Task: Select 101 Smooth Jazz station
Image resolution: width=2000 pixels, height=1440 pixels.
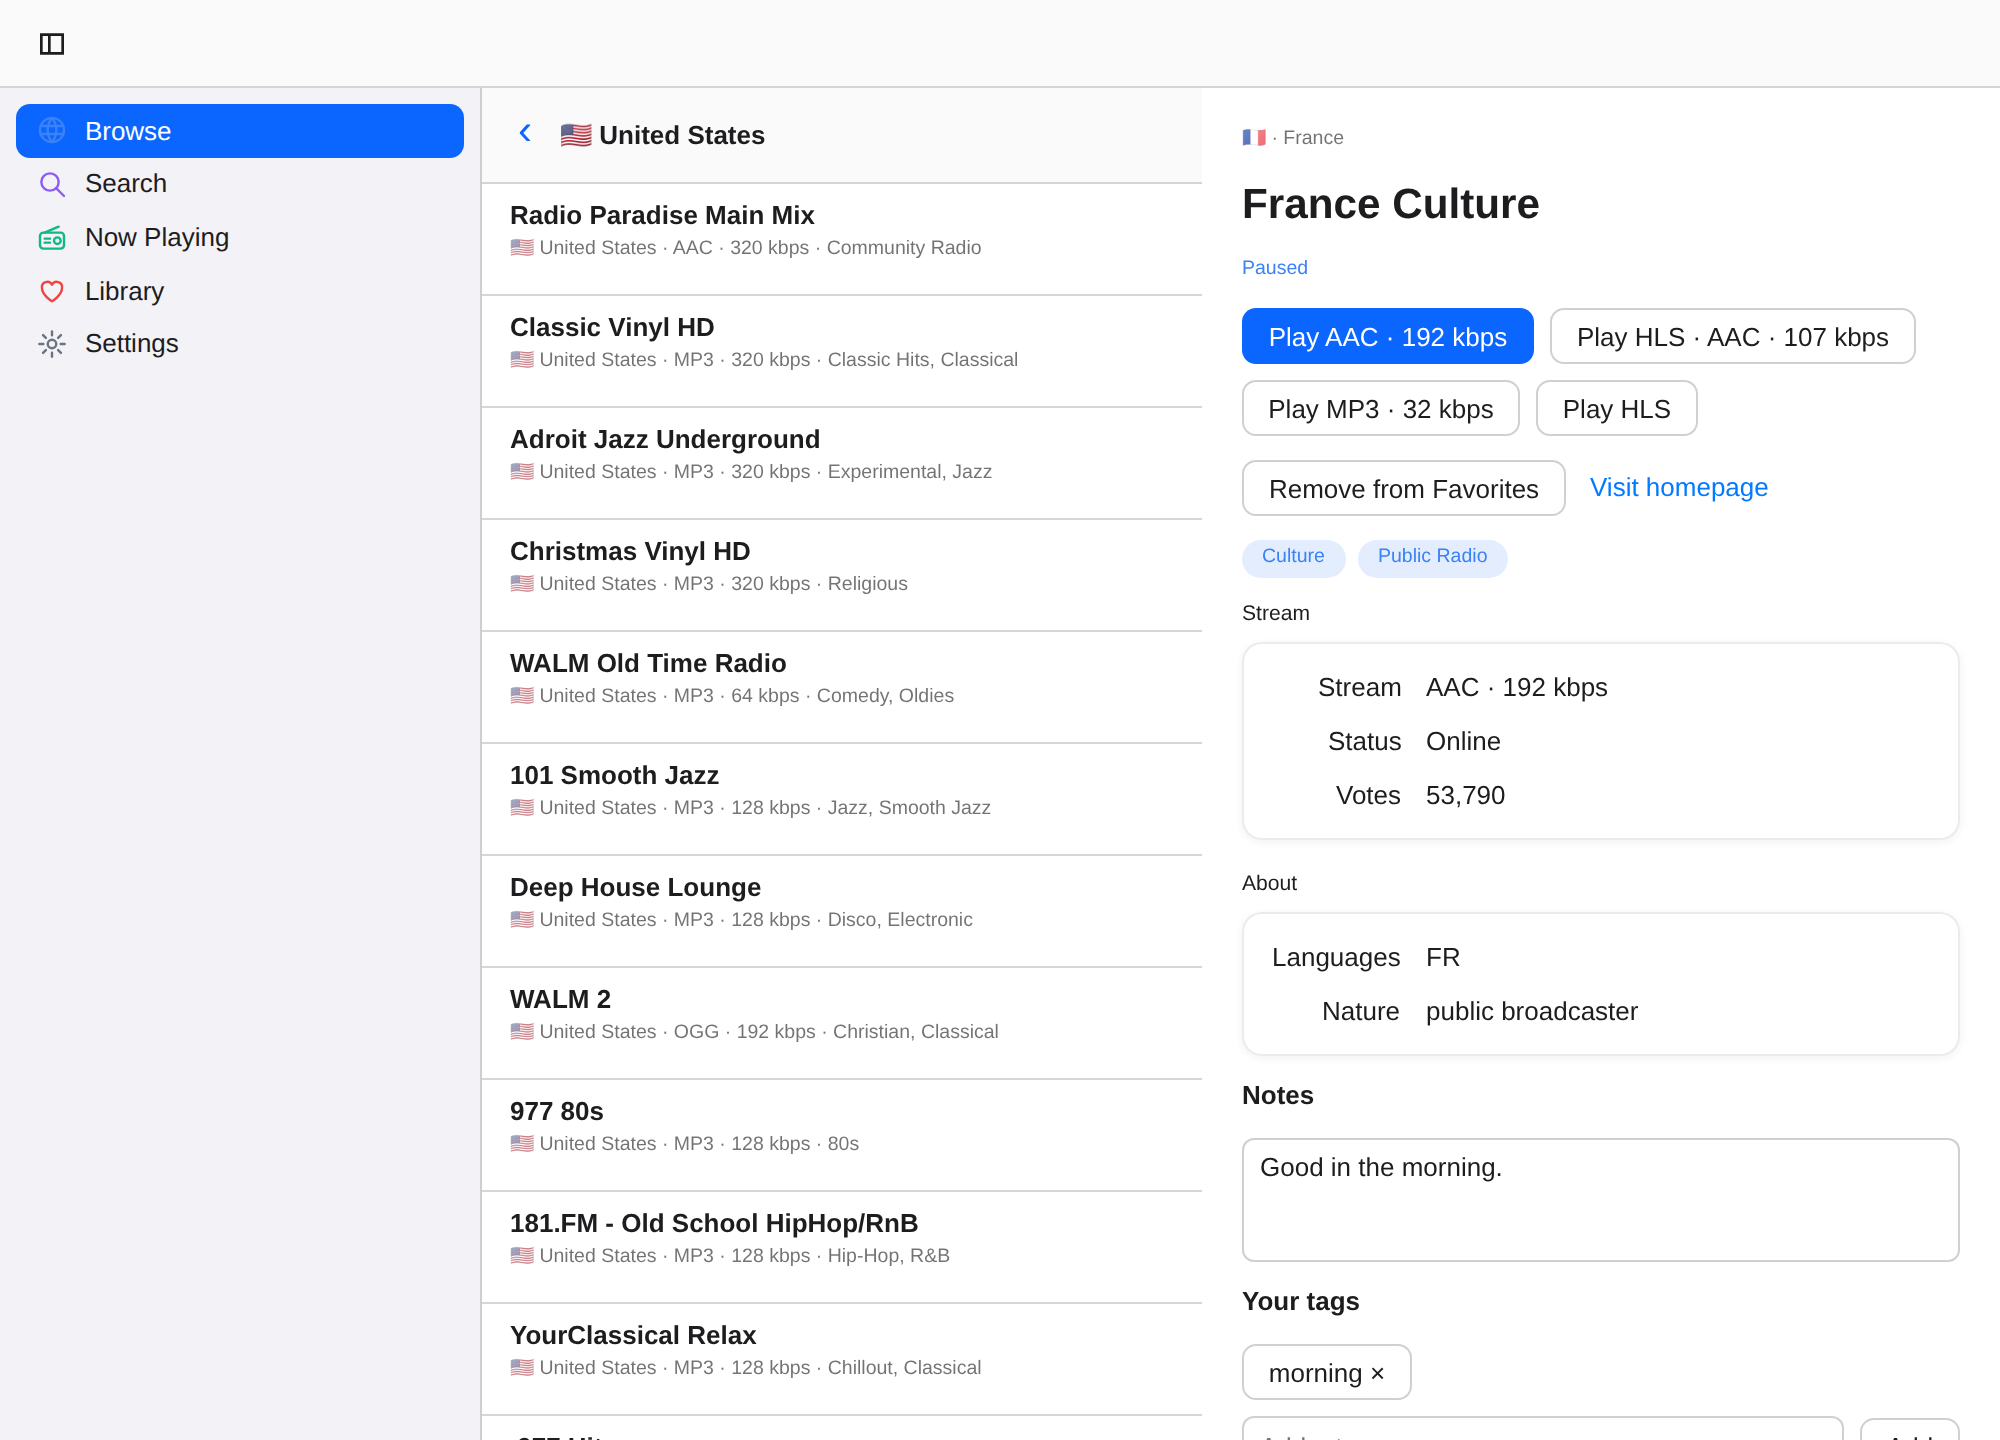Action: point(842,799)
